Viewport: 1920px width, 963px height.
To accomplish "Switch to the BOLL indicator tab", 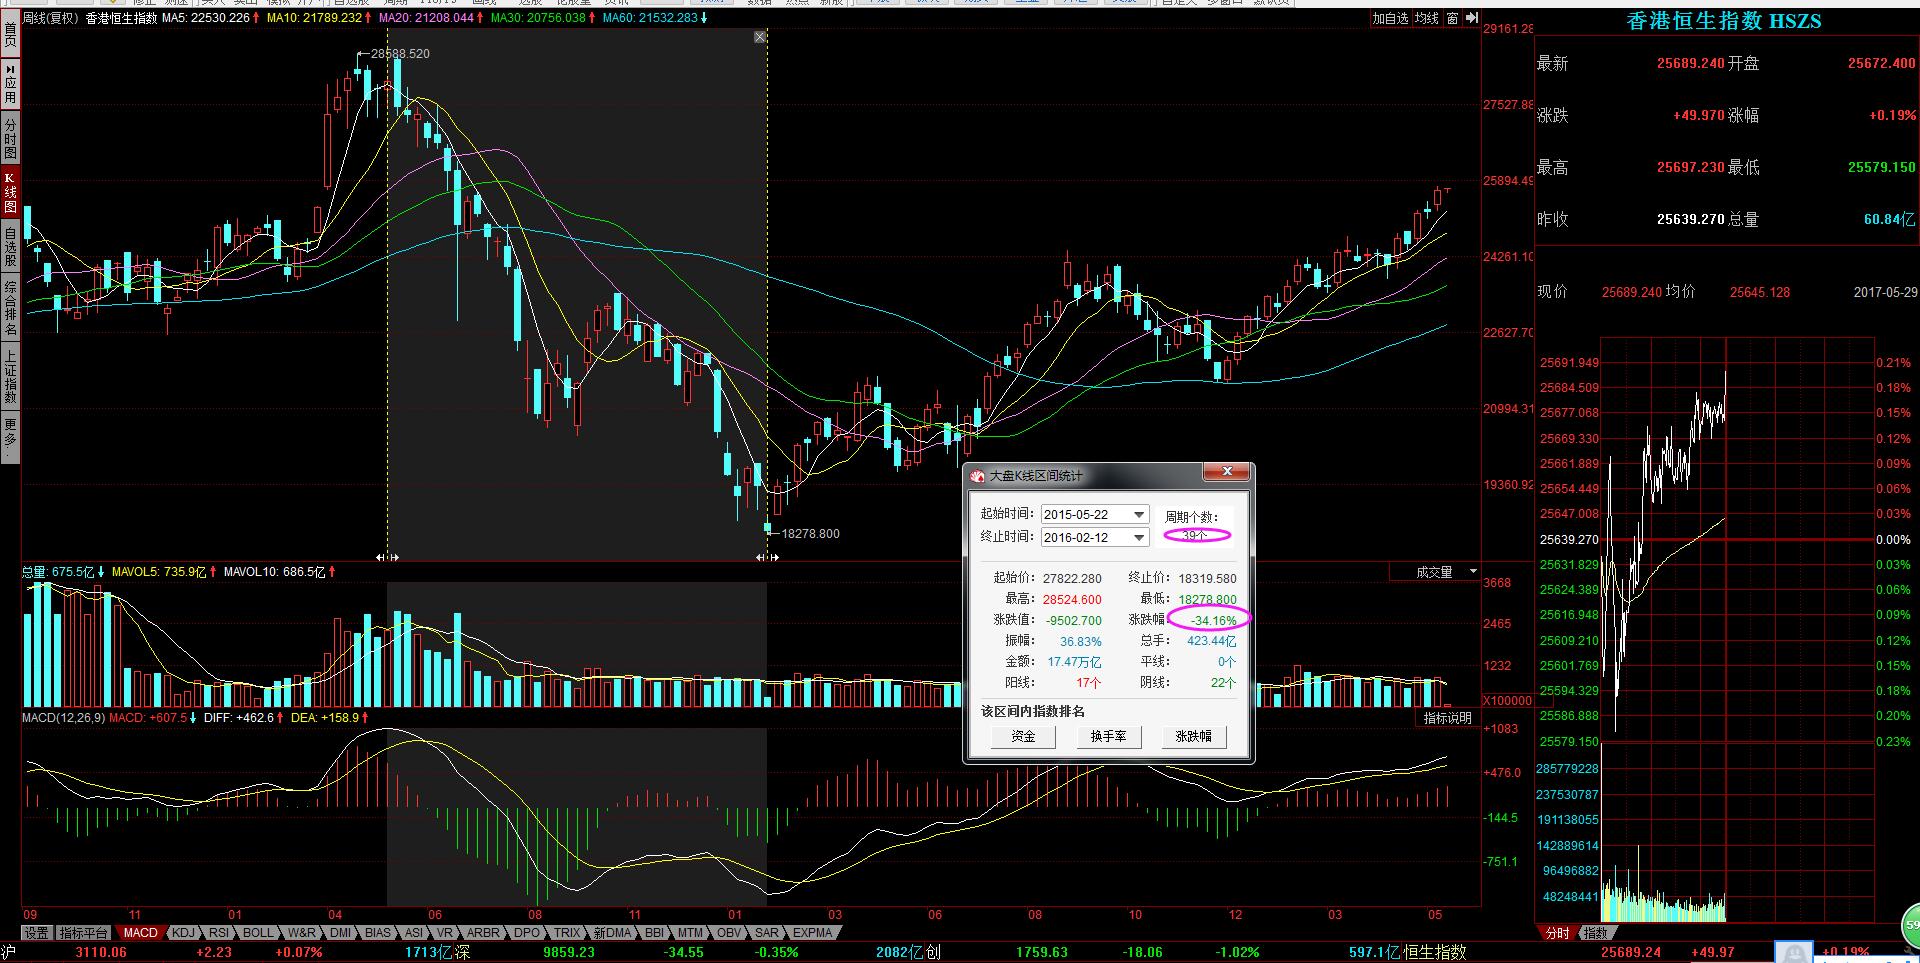I will tap(258, 933).
